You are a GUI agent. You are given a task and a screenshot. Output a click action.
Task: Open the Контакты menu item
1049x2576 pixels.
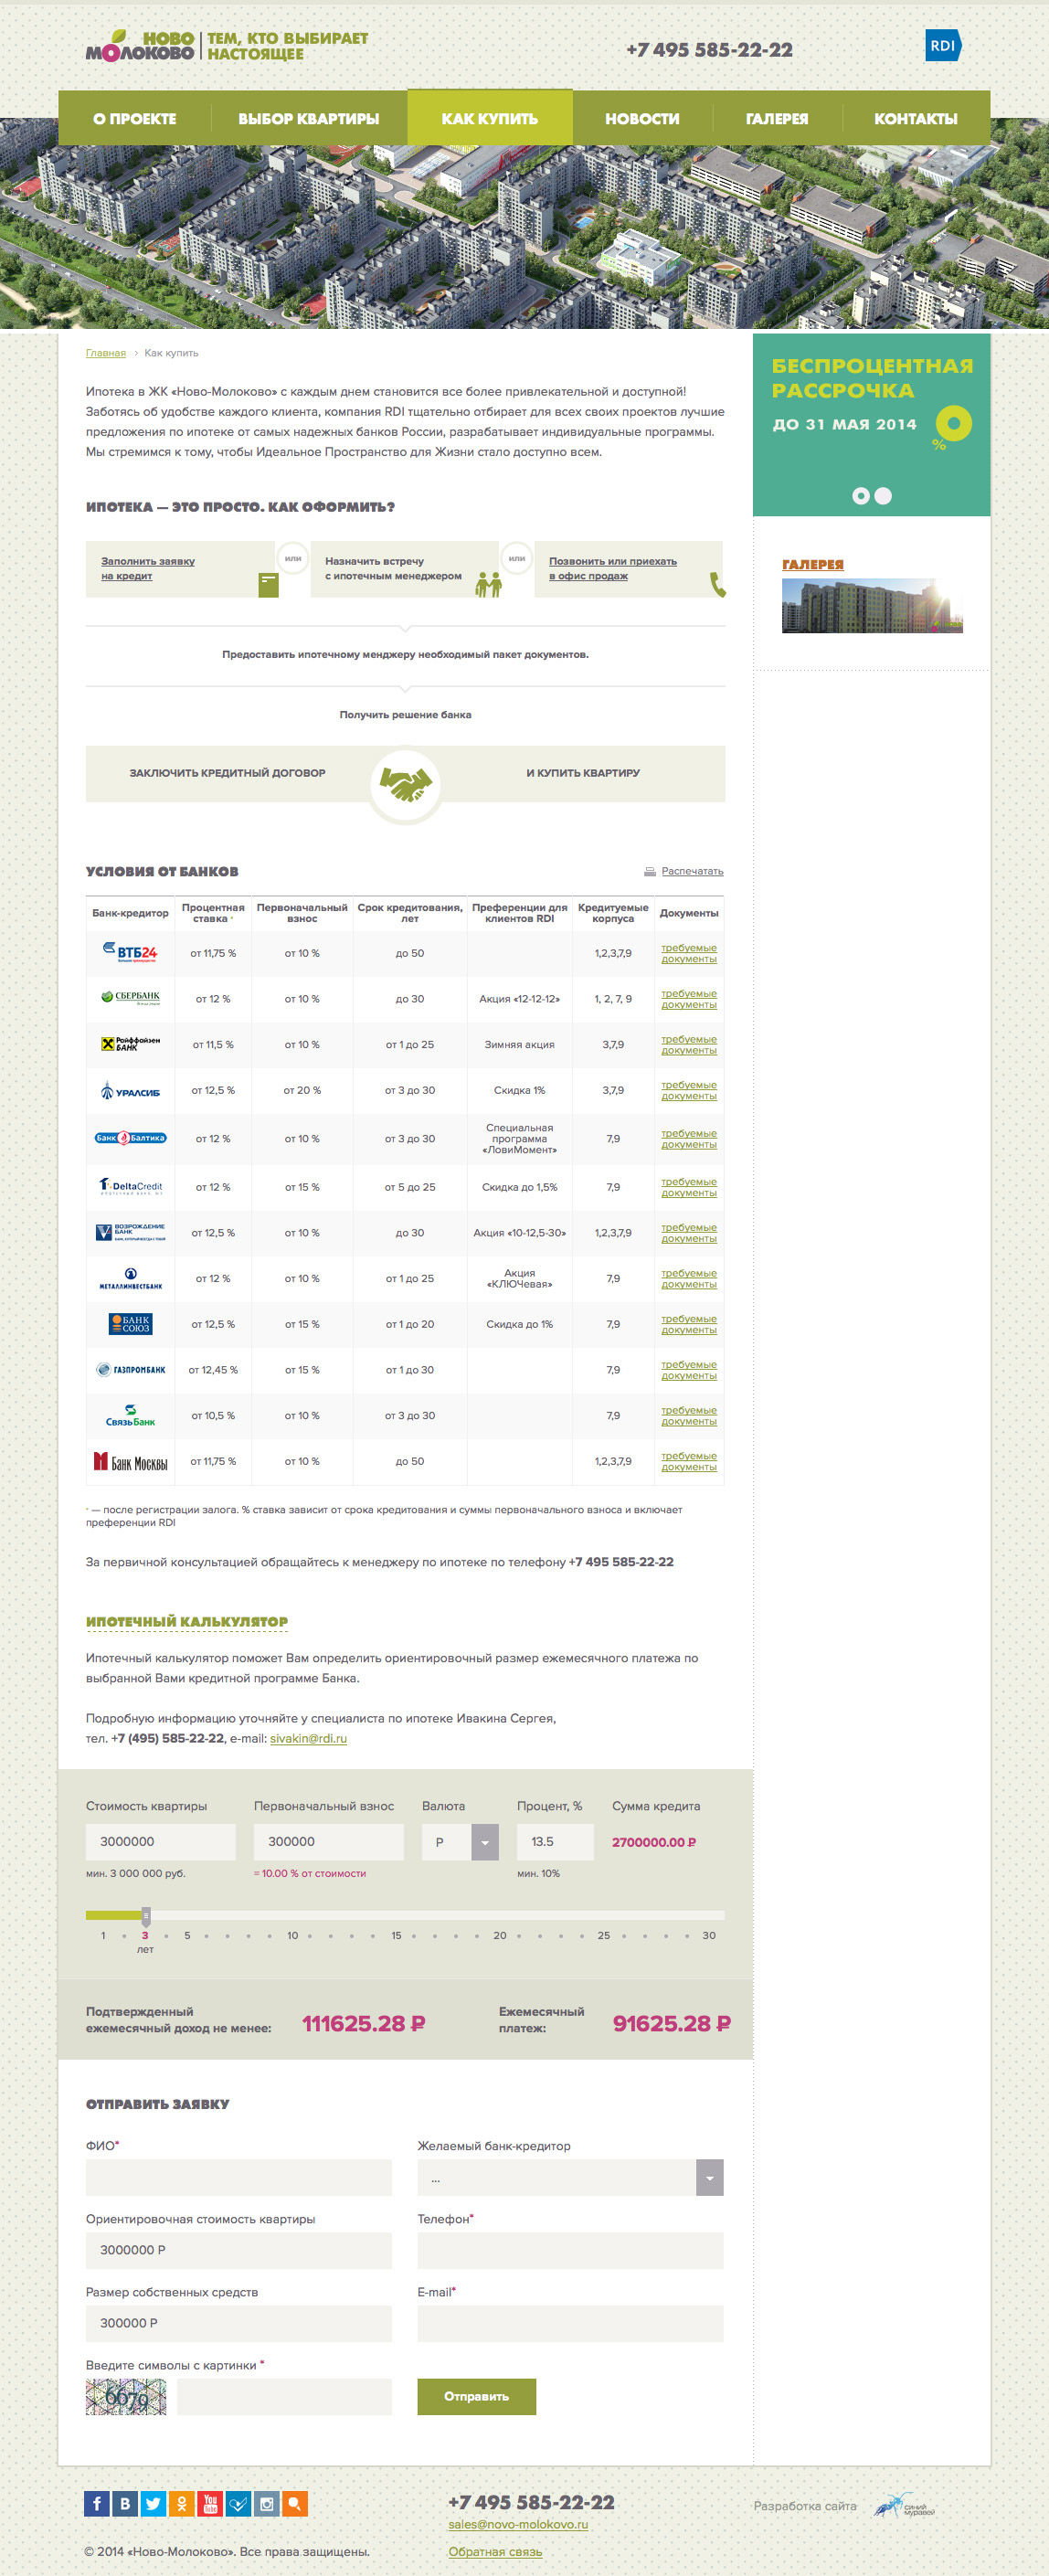click(x=916, y=118)
